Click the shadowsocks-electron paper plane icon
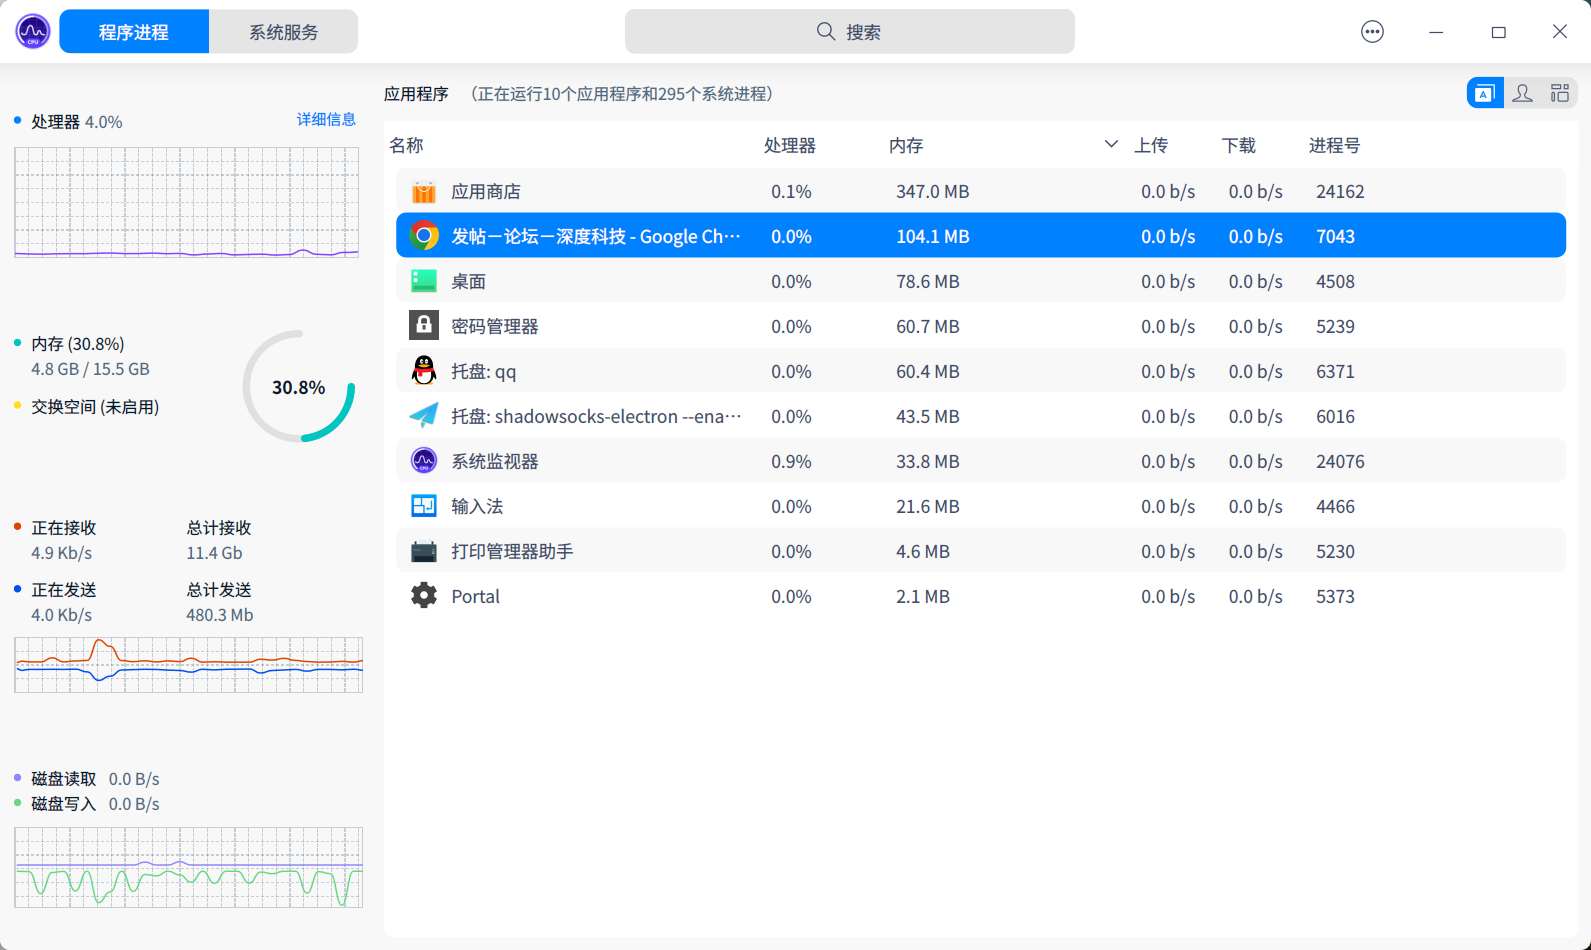The height and width of the screenshot is (950, 1591). tap(424, 416)
